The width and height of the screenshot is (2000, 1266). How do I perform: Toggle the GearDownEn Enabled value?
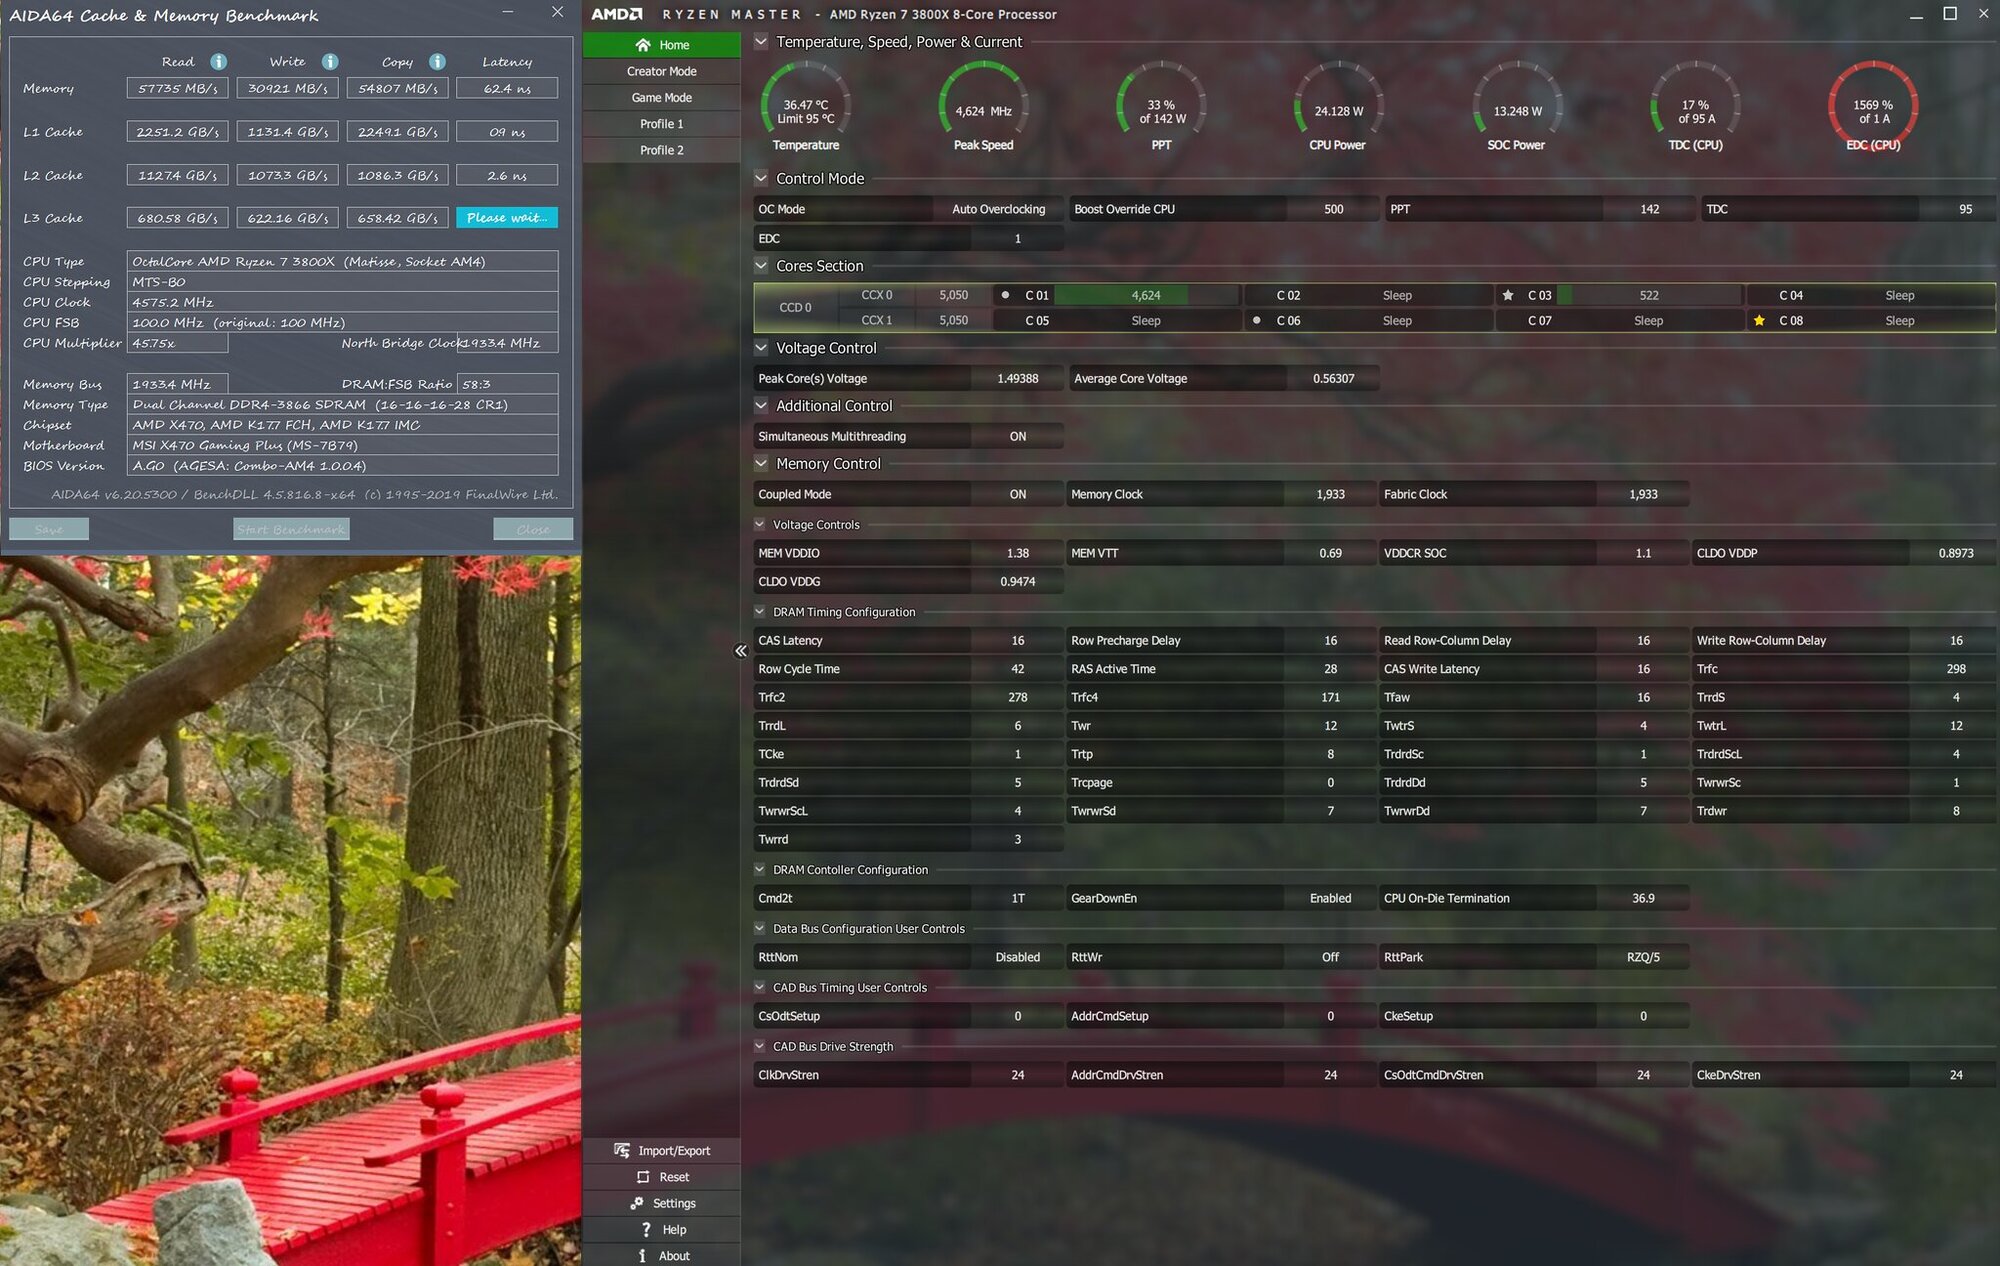click(x=1330, y=899)
